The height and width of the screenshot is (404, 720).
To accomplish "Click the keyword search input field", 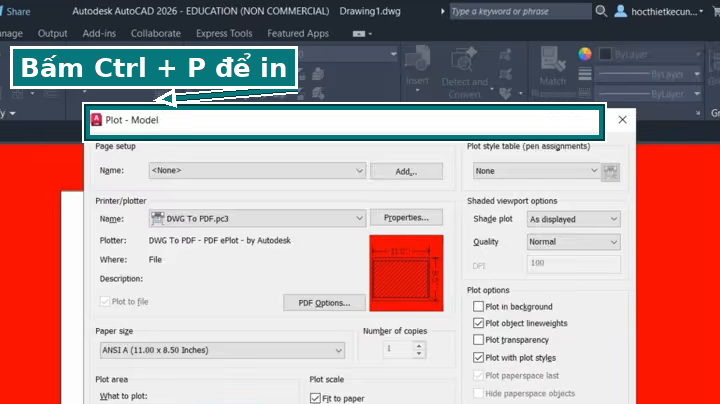I will 520,11.
